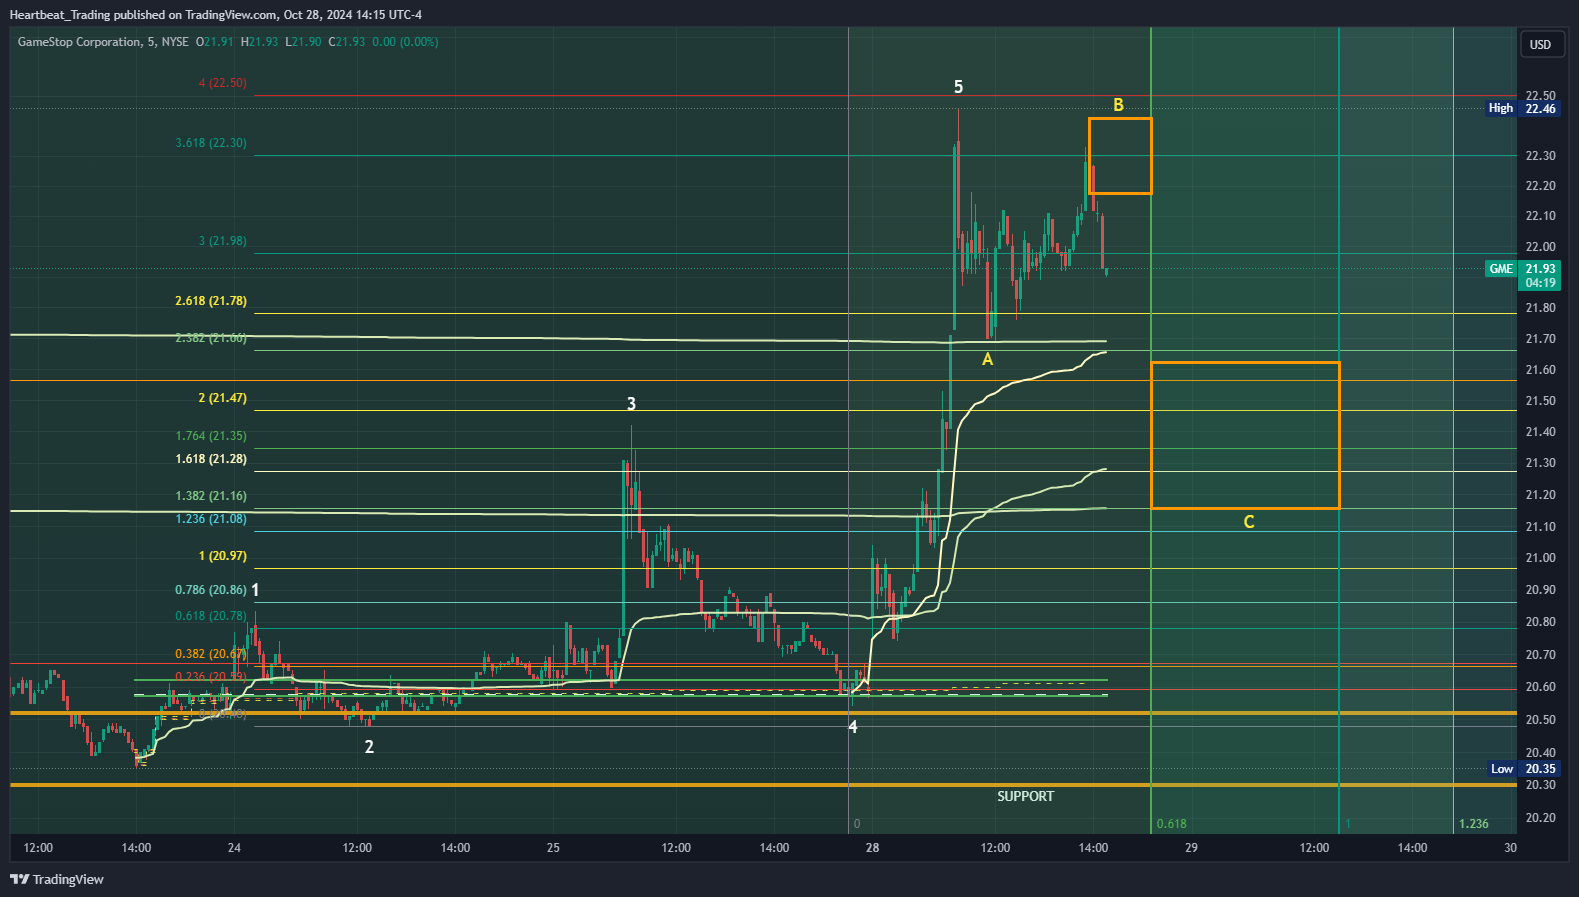Click the Fib label 4 (22.50)

click(x=222, y=83)
